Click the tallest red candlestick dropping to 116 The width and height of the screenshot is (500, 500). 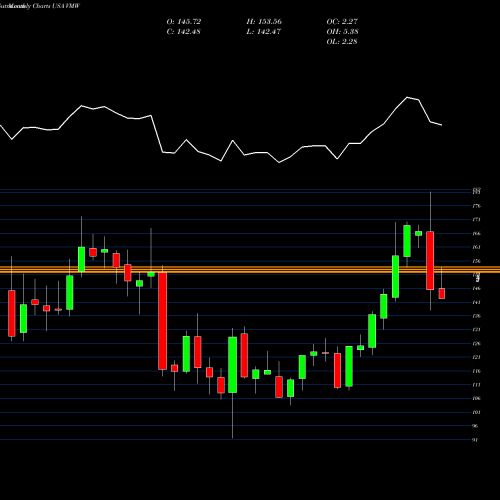tap(162, 321)
